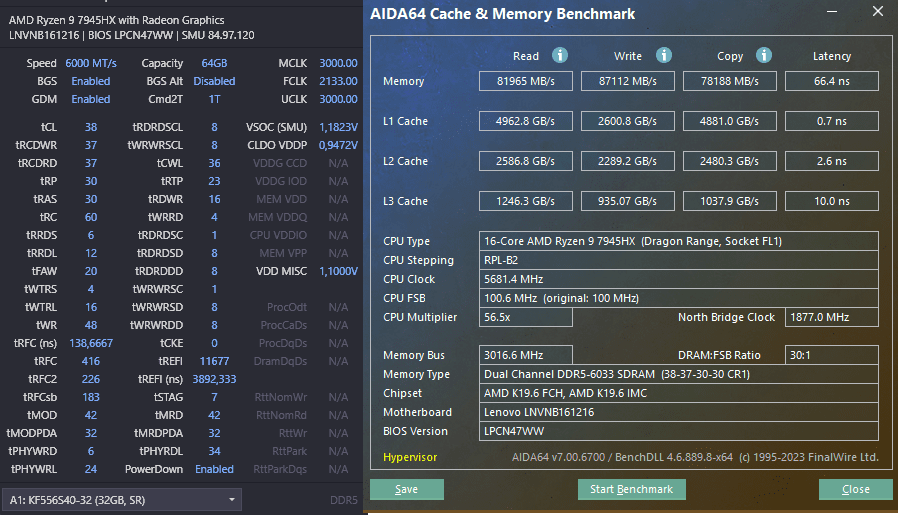
Task: Select L2 Cache Copy 2480.3 GB/s
Action: [x=730, y=161]
